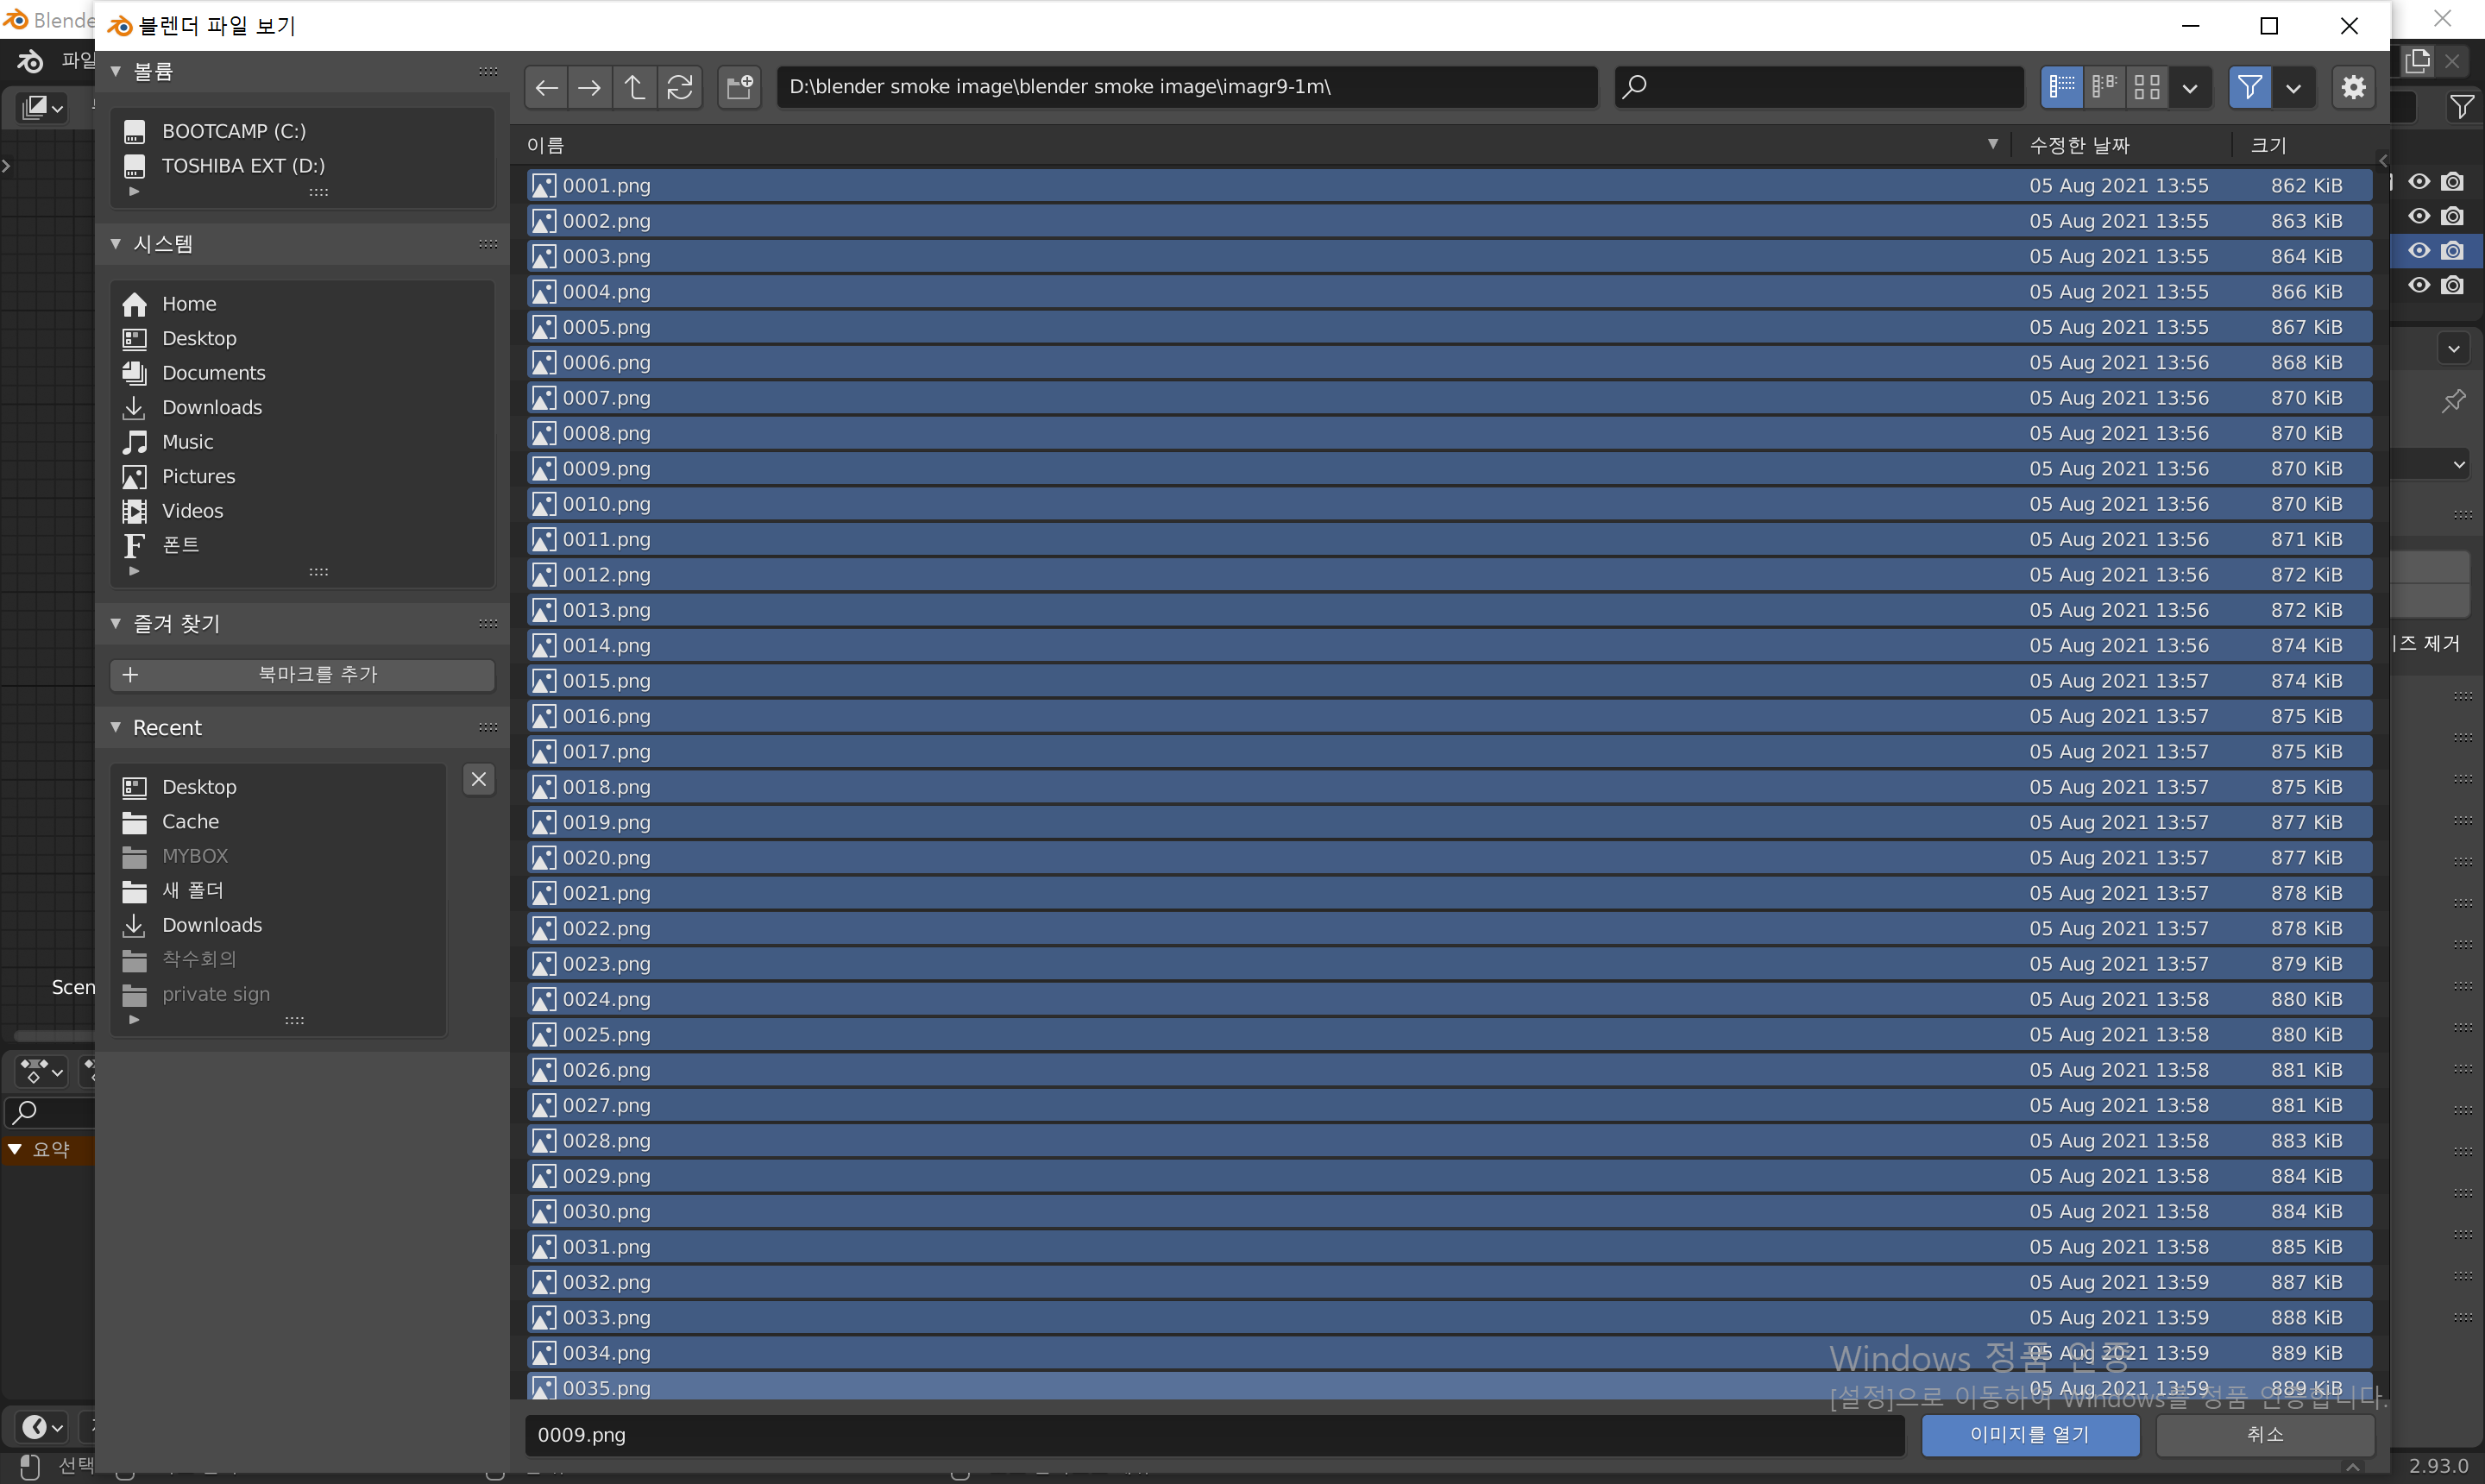This screenshot has width=2485, height=1484.
Task: Click the file name input field
Action: (x=1213, y=1435)
